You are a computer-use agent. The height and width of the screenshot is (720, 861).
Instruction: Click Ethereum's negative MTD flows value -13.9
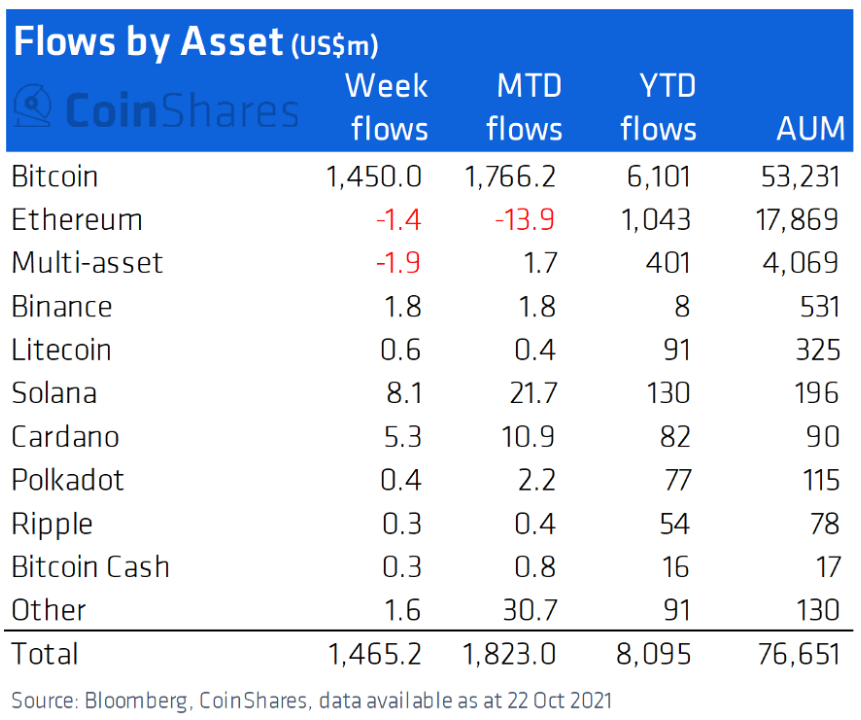pyautogui.click(x=526, y=220)
